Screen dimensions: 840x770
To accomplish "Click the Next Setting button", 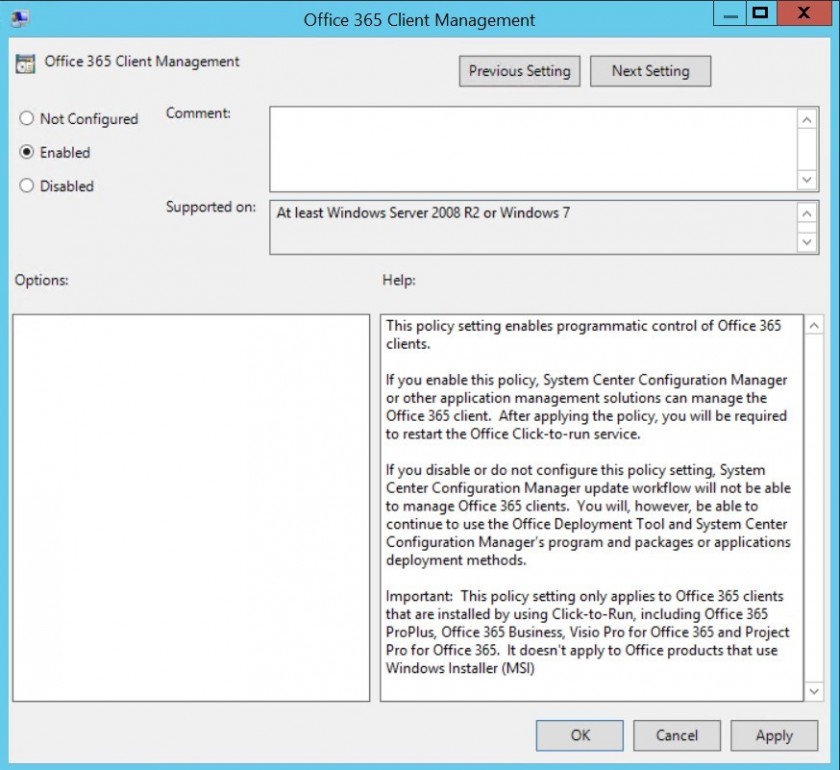I will point(650,71).
